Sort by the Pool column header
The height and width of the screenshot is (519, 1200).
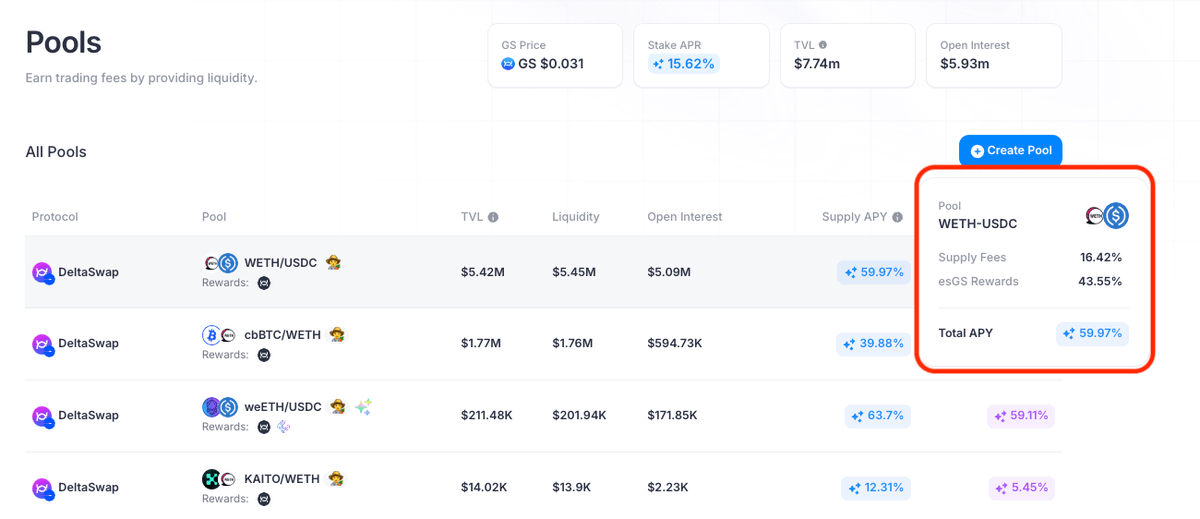214,217
